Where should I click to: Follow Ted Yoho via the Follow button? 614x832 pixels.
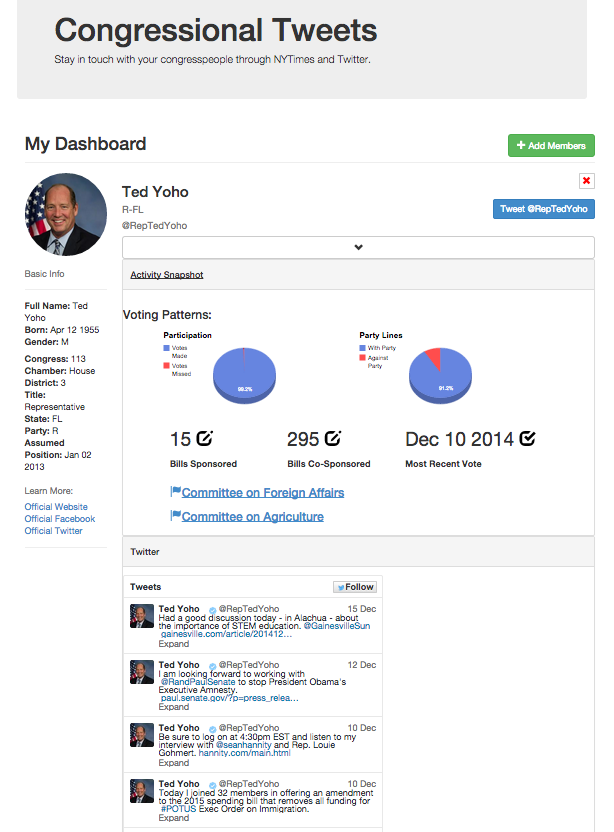[x=355, y=587]
